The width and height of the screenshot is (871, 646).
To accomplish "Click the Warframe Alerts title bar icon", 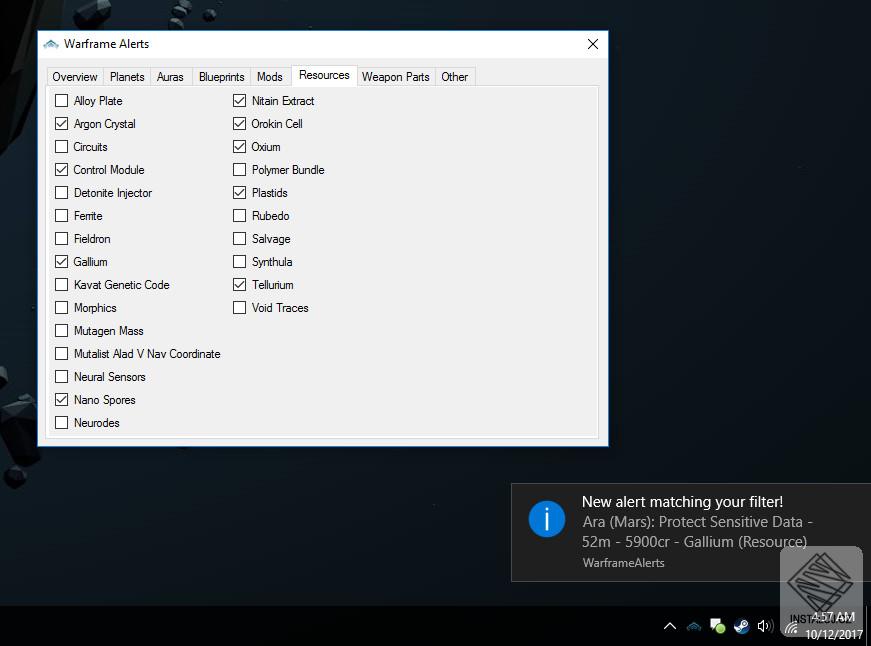I will click(51, 44).
